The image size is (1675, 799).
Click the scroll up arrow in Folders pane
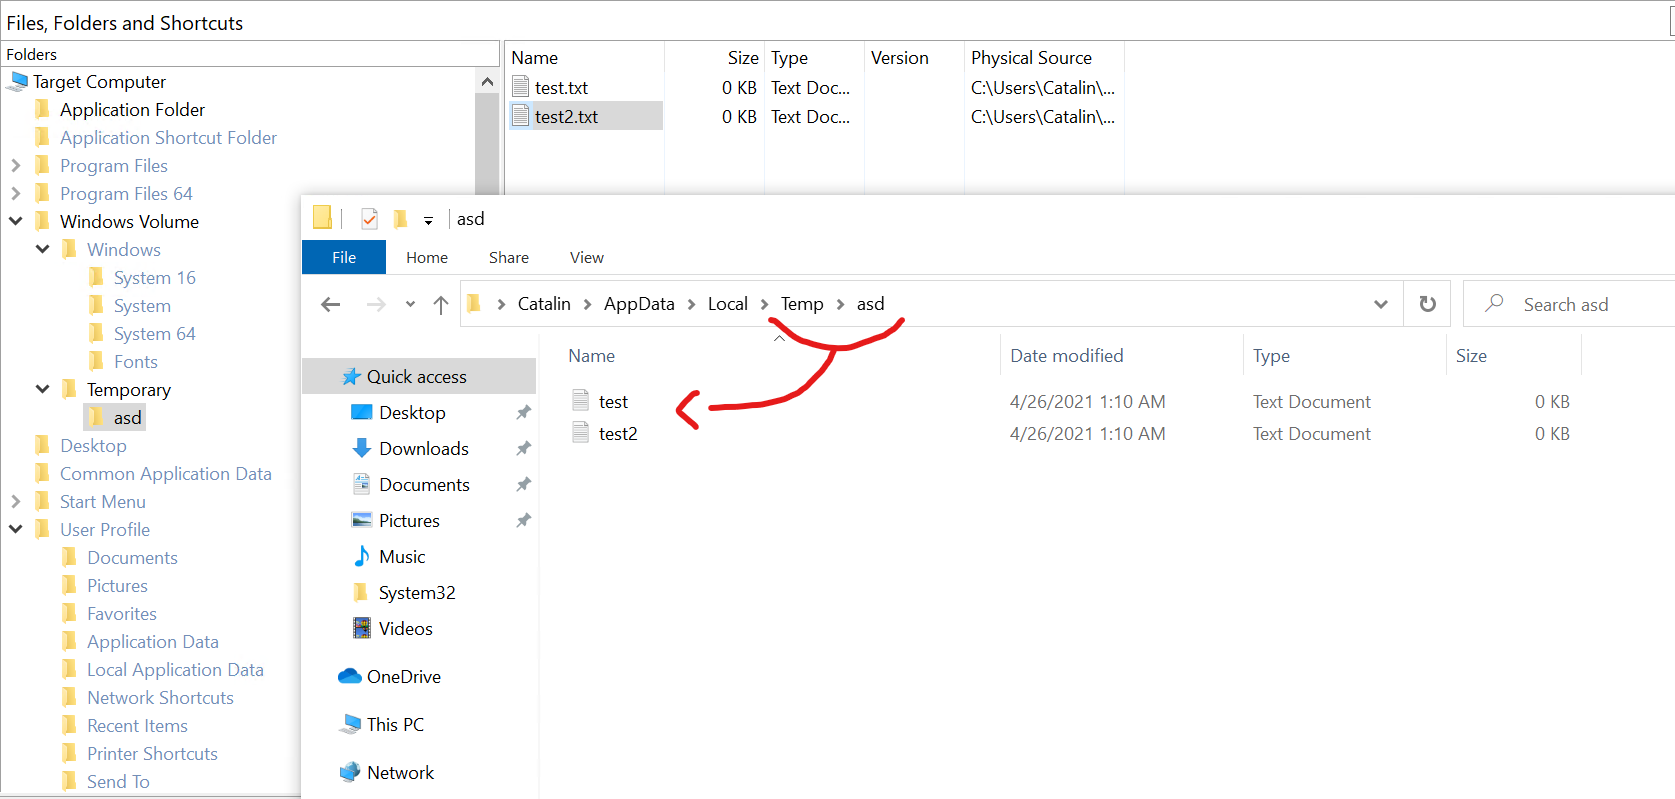[x=487, y=82]
